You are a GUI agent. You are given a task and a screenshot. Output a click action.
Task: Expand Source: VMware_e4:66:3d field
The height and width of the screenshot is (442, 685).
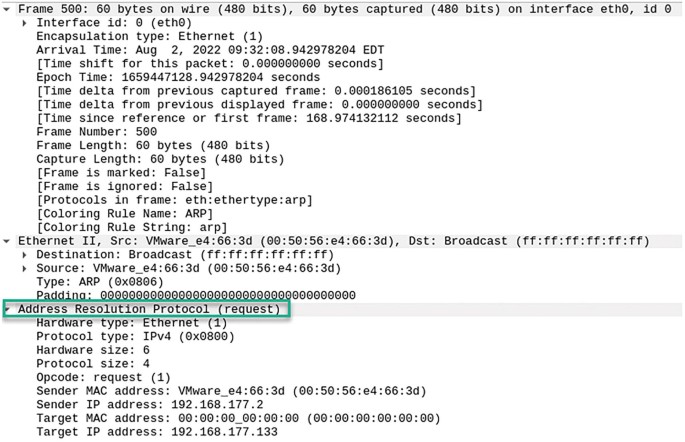25,268
